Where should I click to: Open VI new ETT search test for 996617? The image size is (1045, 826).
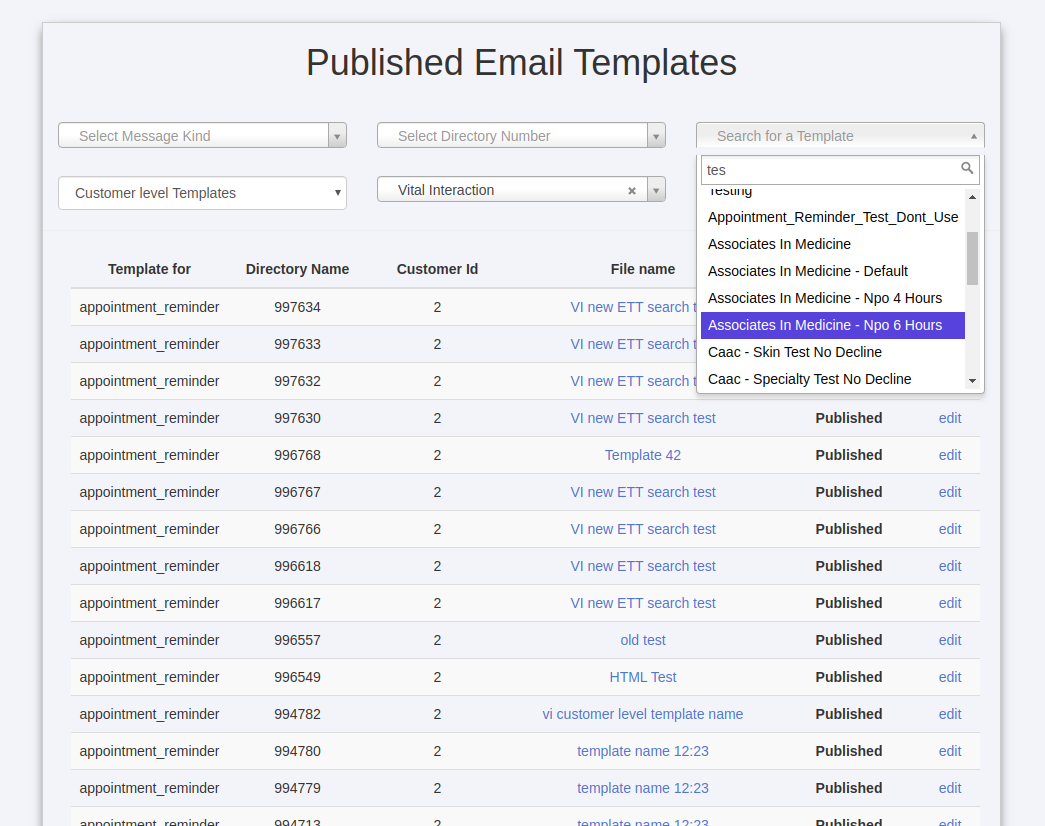click(x=642, y=603)
